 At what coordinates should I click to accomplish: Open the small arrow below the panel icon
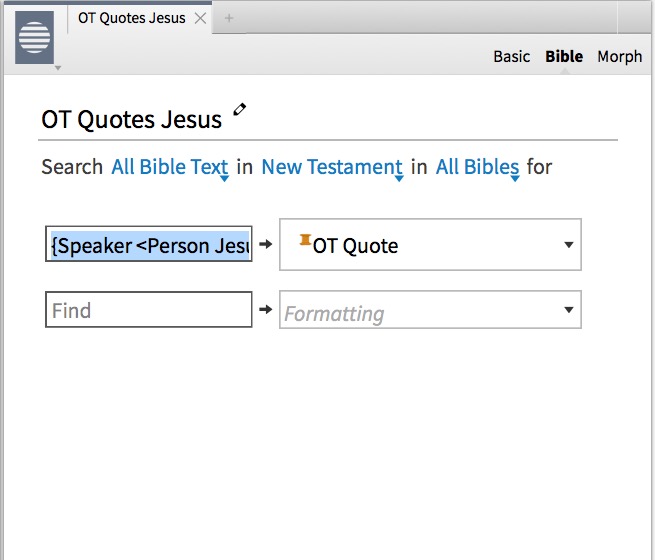[x=58, y=68]
